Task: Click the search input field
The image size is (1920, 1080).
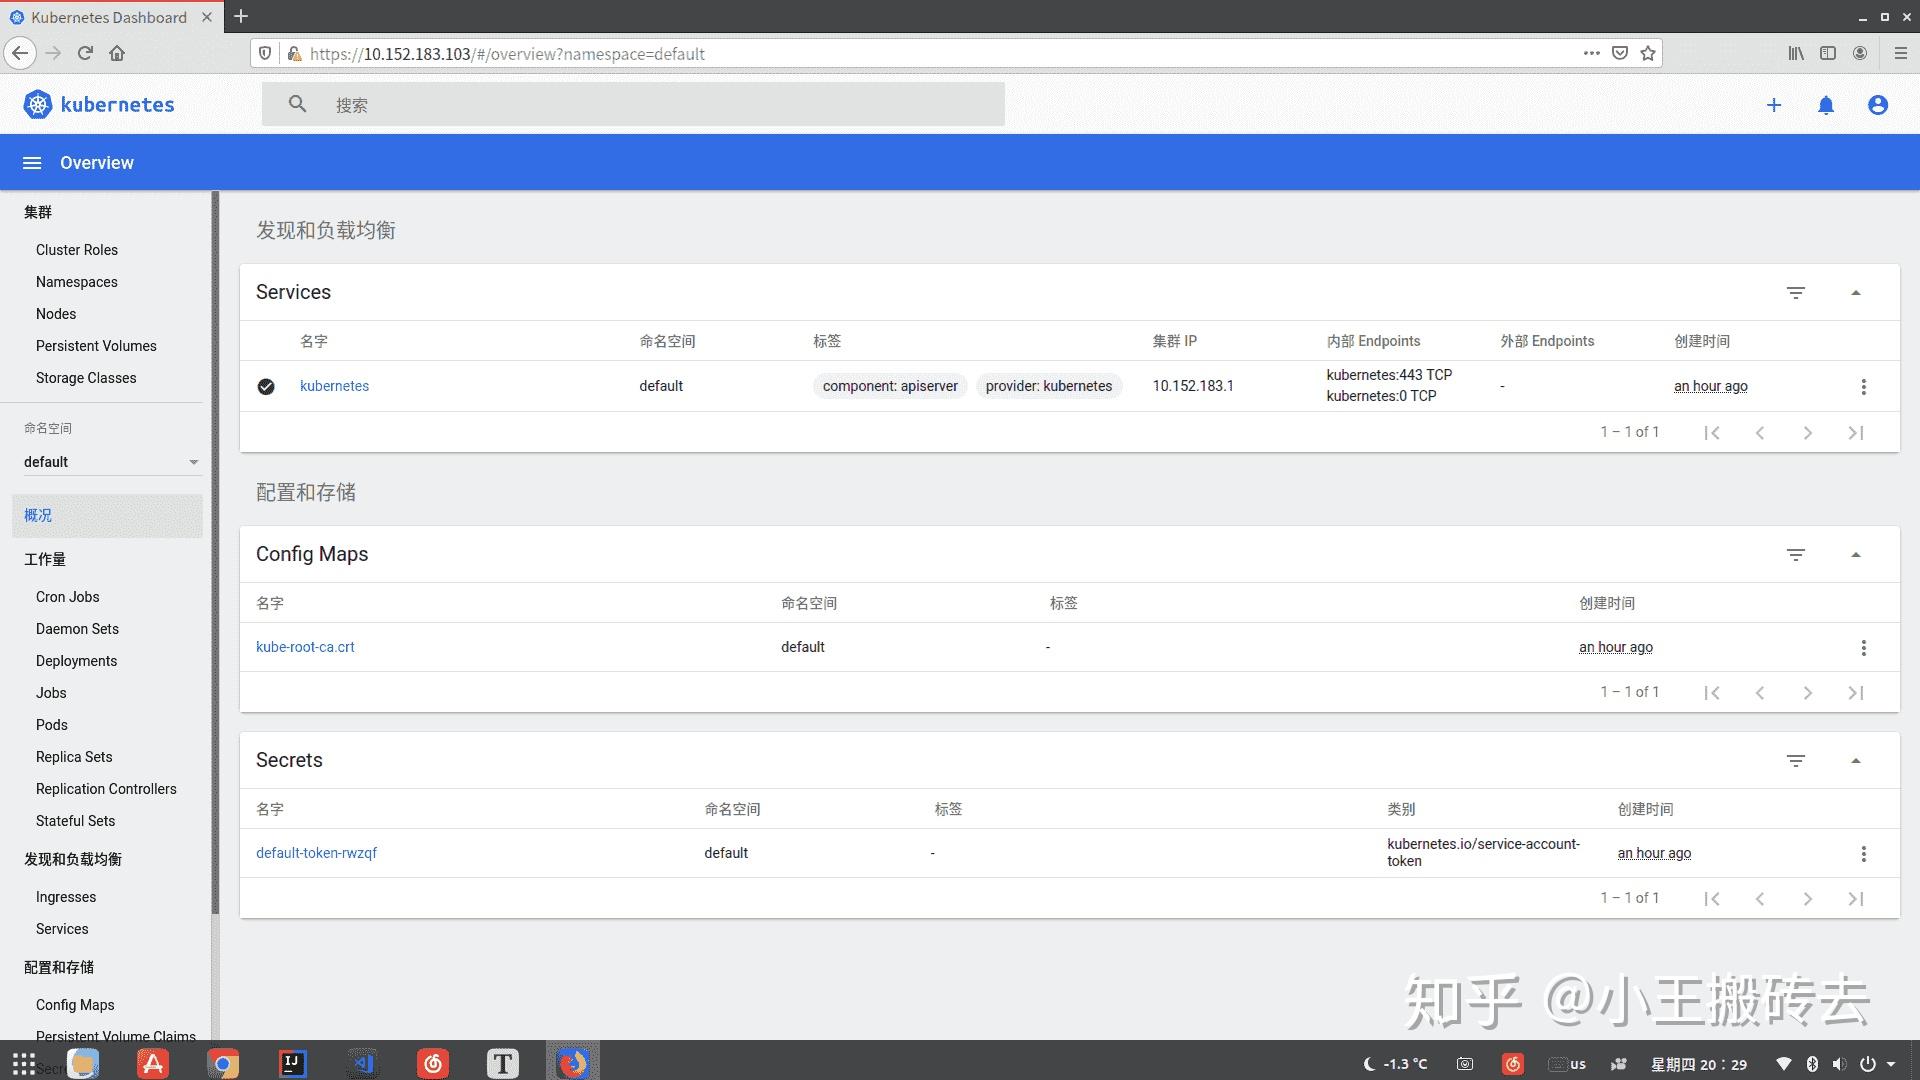Action: [x=650, y=105]
